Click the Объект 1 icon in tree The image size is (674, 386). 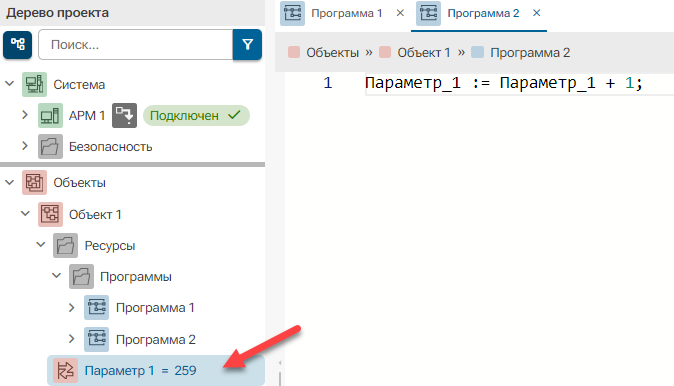coord(50,214)
